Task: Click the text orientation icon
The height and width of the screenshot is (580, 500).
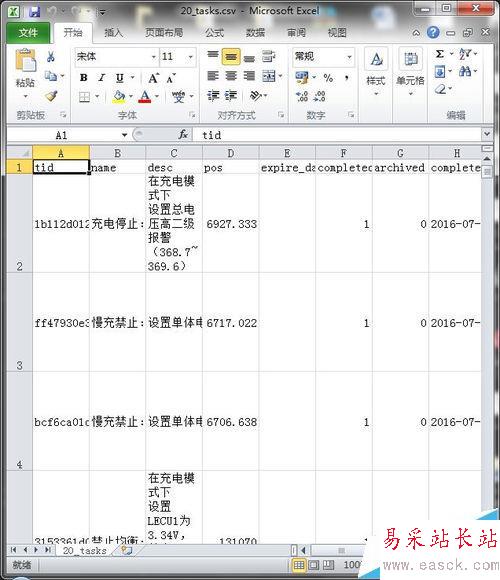Action: click(x=256, y=96)
